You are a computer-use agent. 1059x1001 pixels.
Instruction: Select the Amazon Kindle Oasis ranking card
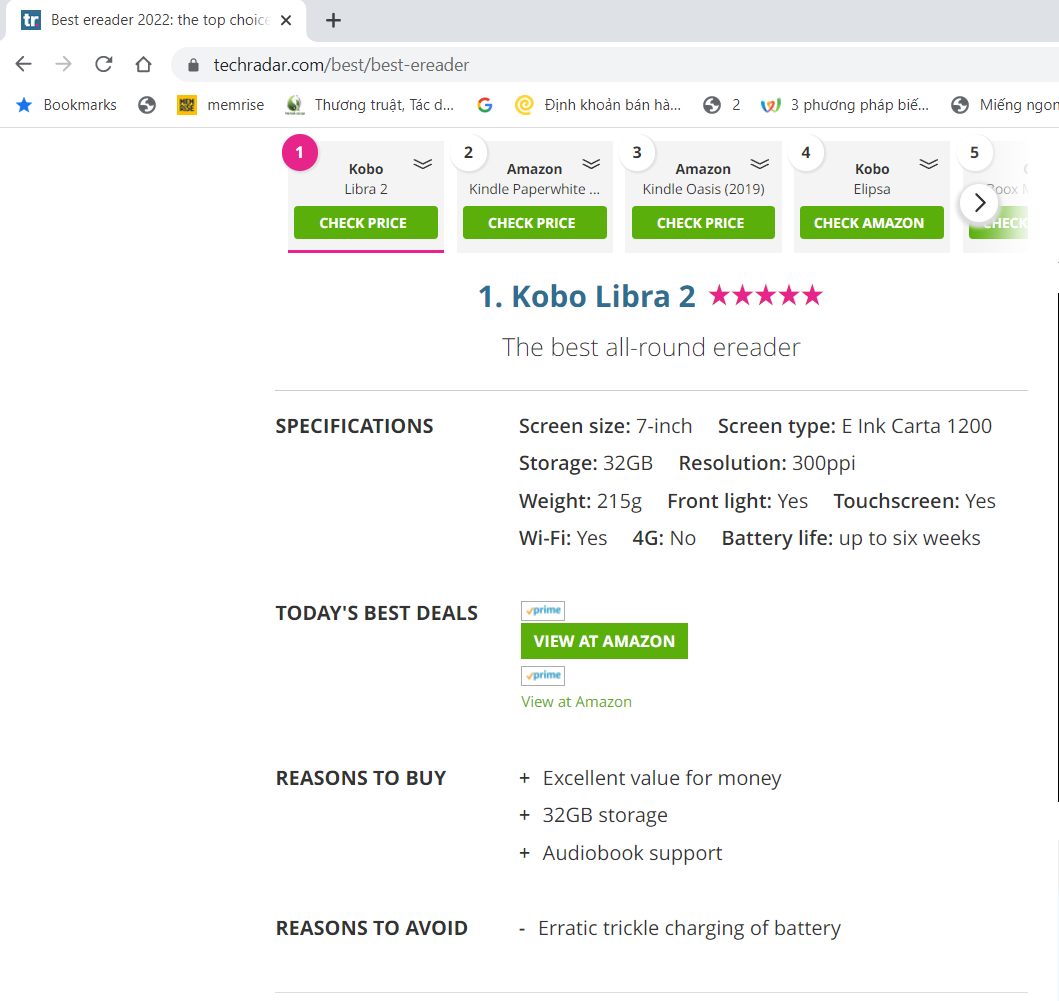[703, 196]
